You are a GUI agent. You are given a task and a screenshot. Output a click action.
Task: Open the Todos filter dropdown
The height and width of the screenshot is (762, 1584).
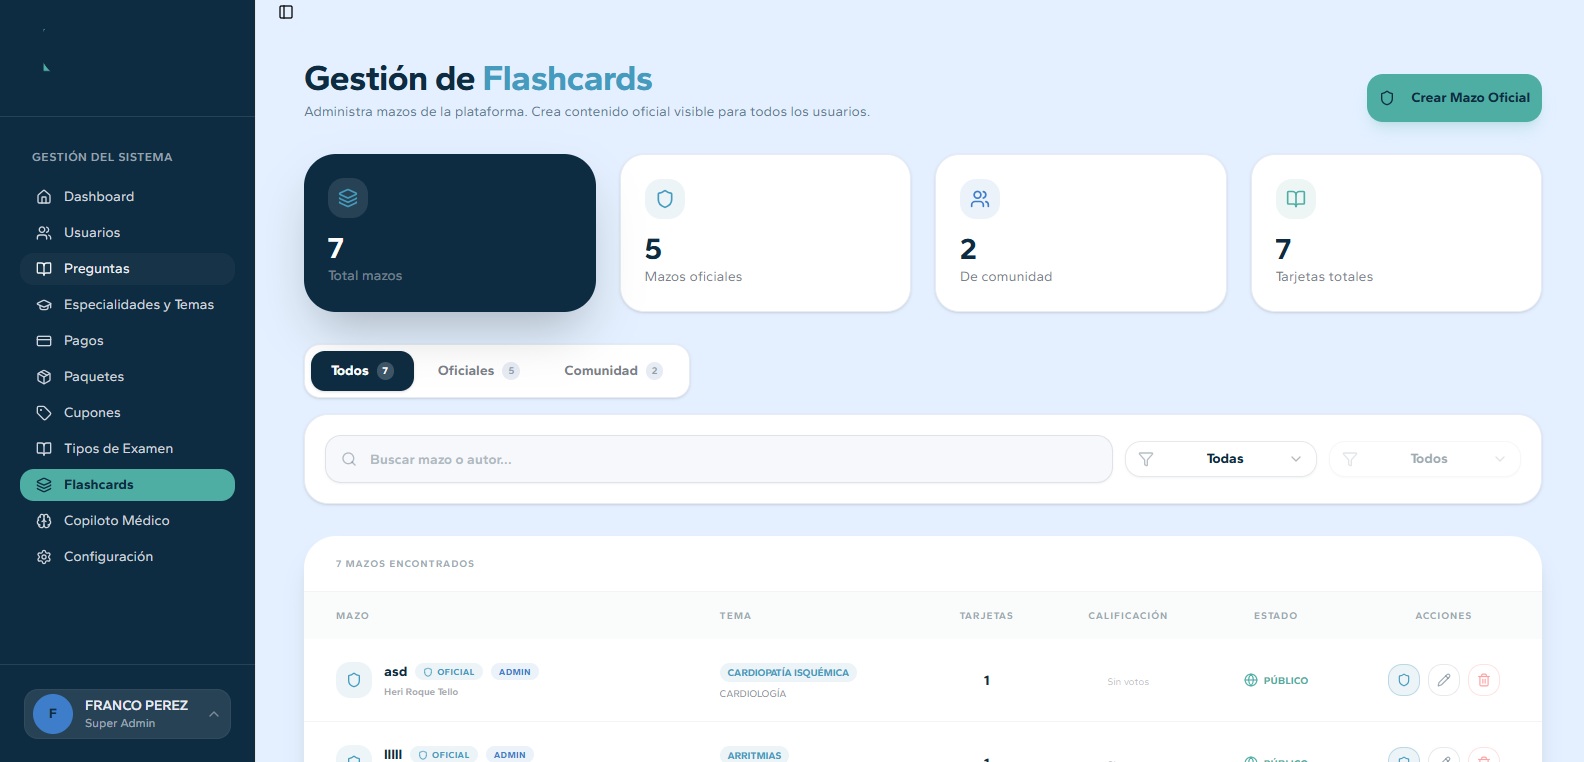(x=1425, y=459)
